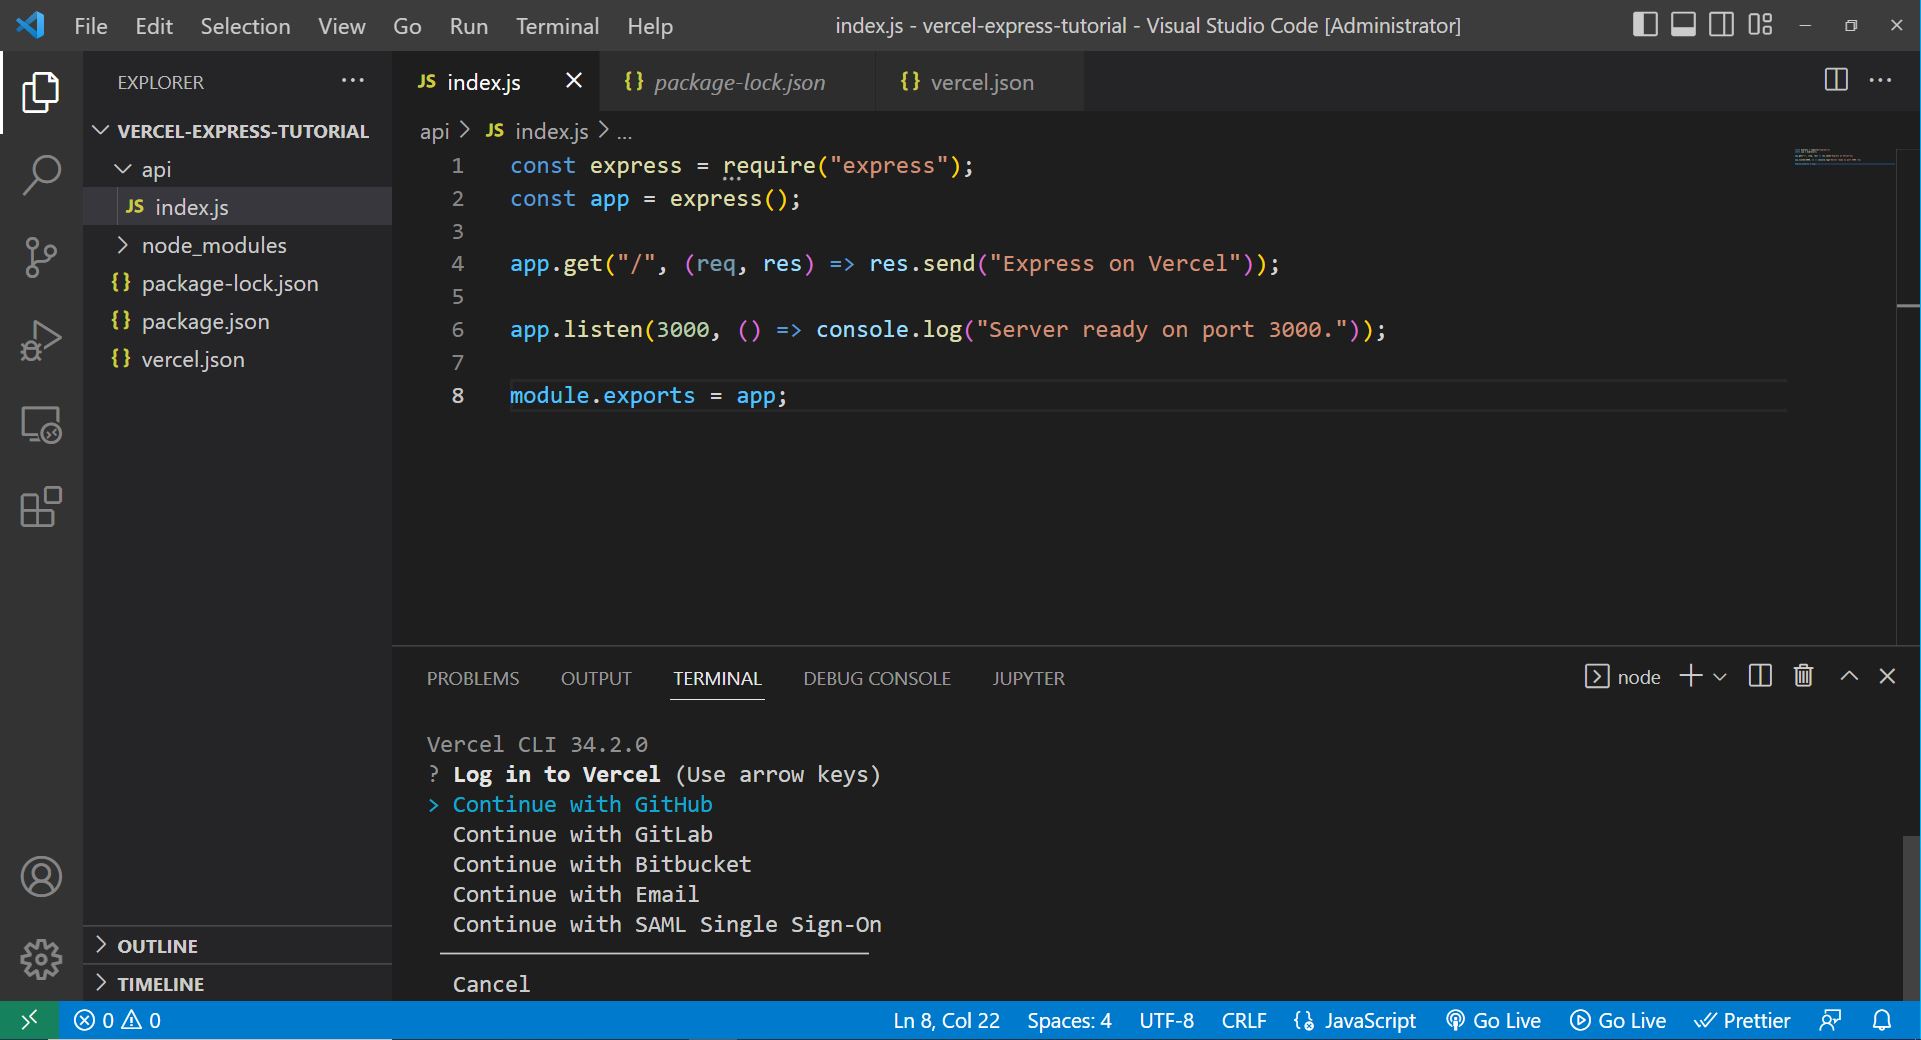Open the Edit menu
This screenshot has width=1921, height=1040.
pyautogui.click(x=154, y=26)
